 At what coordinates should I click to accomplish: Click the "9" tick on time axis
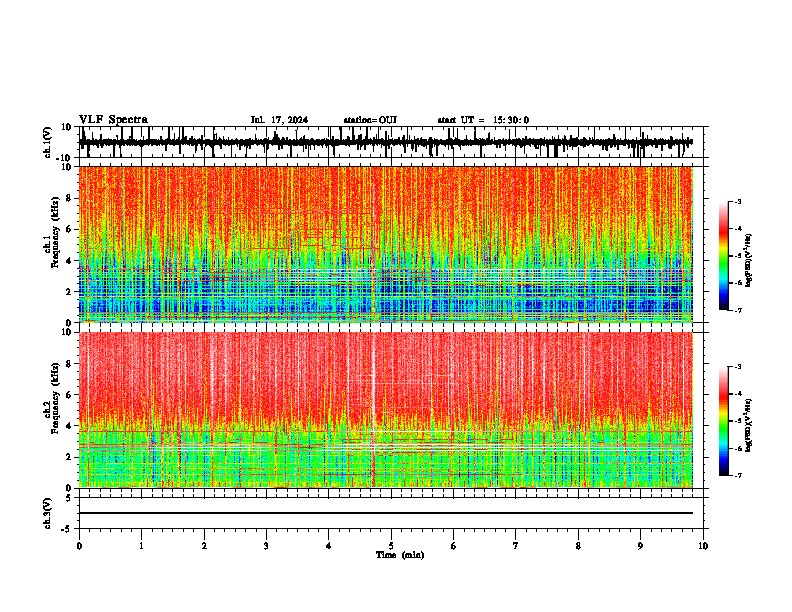tap(640, 546)
